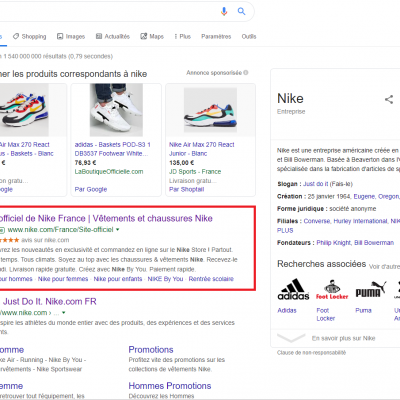400x400 pixels.
Task: Click the Adidas text link
Action: click(287, 310)
